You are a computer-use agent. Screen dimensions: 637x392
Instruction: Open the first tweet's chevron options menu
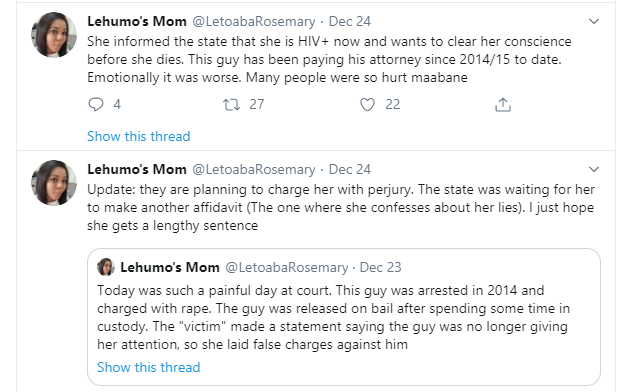(594, 21)
